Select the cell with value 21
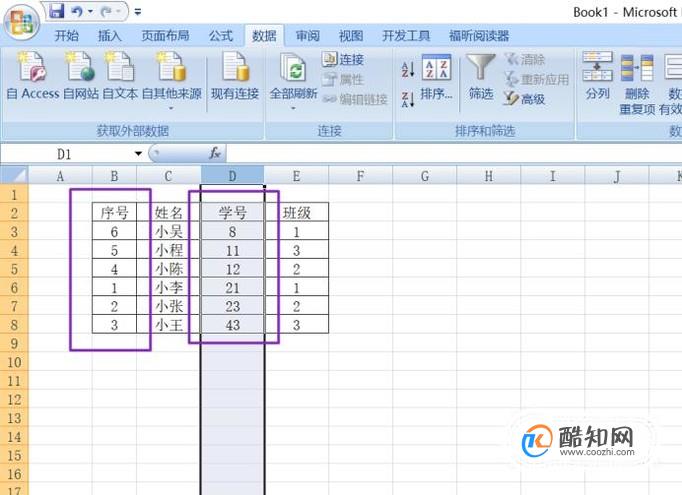This screenshot has width=682, height=495. point(232,288)
